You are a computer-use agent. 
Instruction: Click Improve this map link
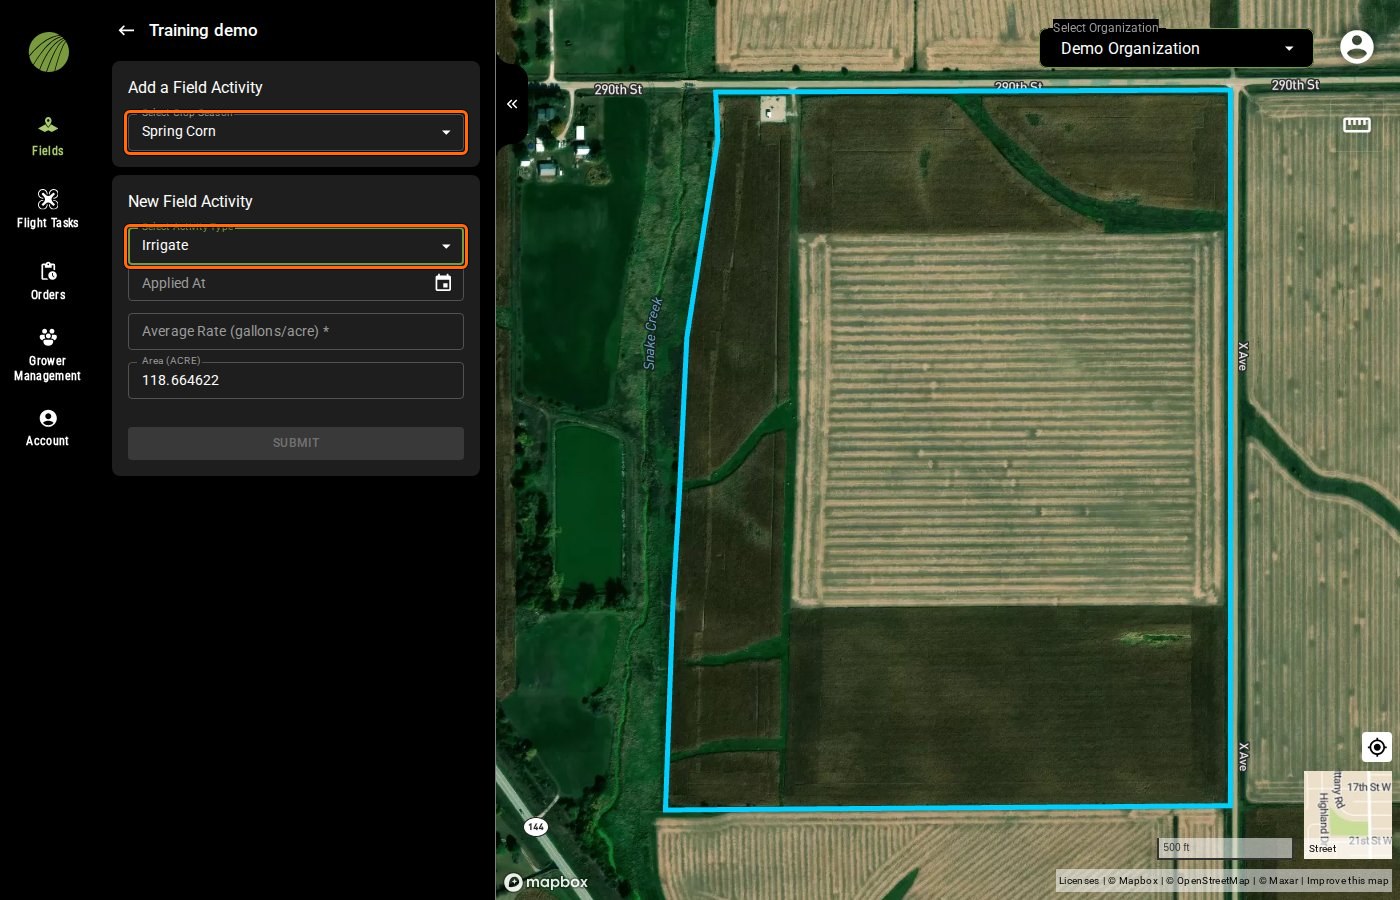coord(1347,881)
